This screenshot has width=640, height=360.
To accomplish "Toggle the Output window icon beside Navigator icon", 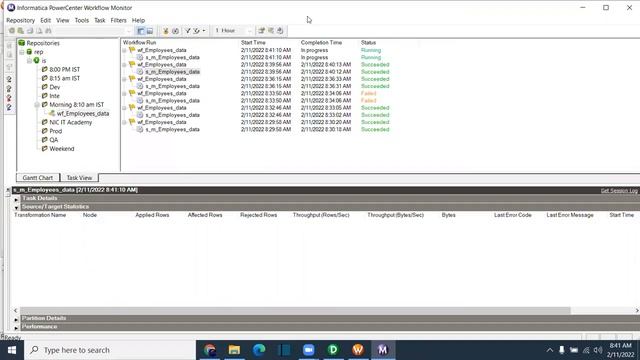I will 150,31.
